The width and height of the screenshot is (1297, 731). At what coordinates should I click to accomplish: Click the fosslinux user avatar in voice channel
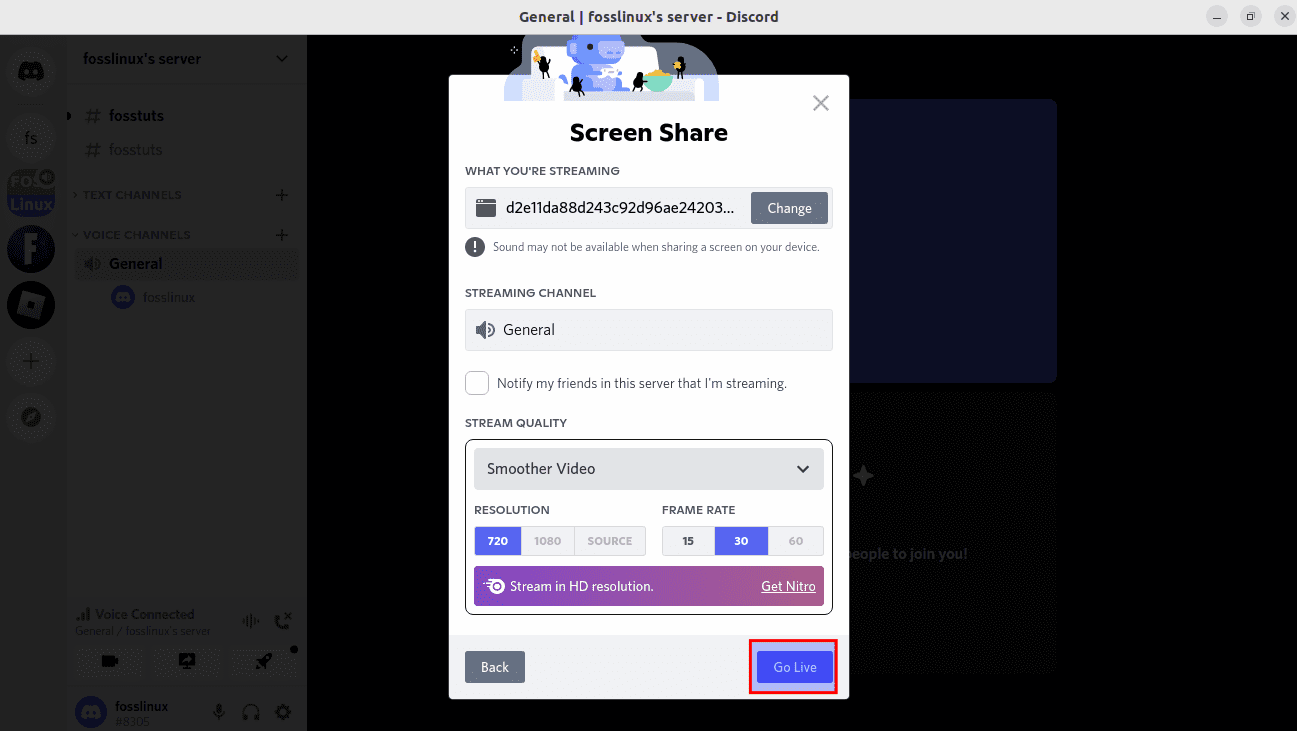click(123, 297)
